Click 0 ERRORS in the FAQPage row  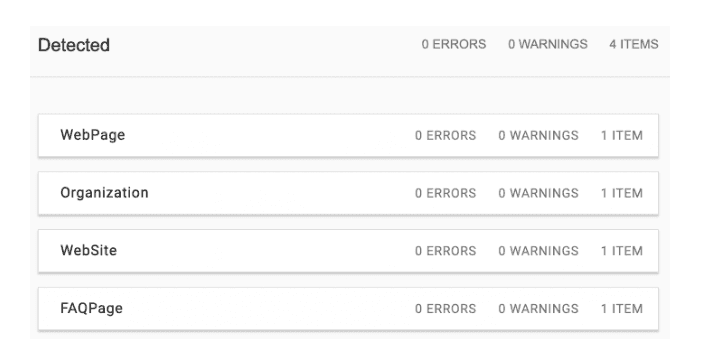[x=446, y=309]
